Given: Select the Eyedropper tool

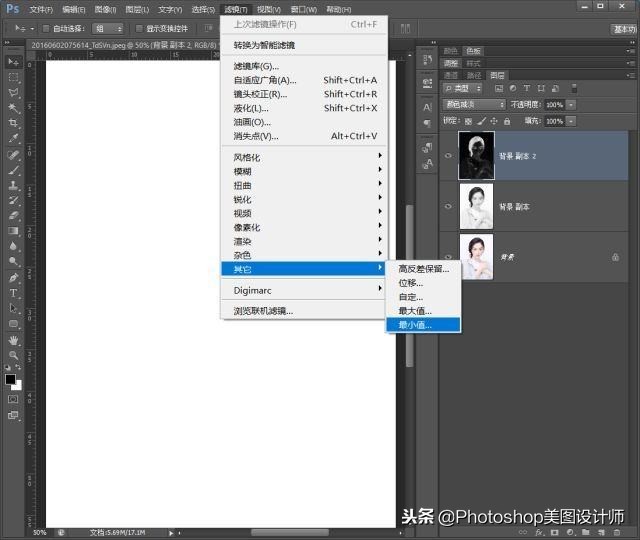Looking at the screenshot, I should [x=13, y=138].
